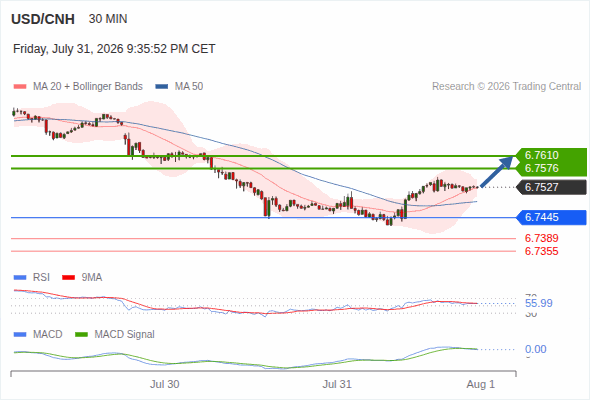Click the MA 20 + Bollinger Bands legend swatch
590x400 pixels.
[20, 87]
